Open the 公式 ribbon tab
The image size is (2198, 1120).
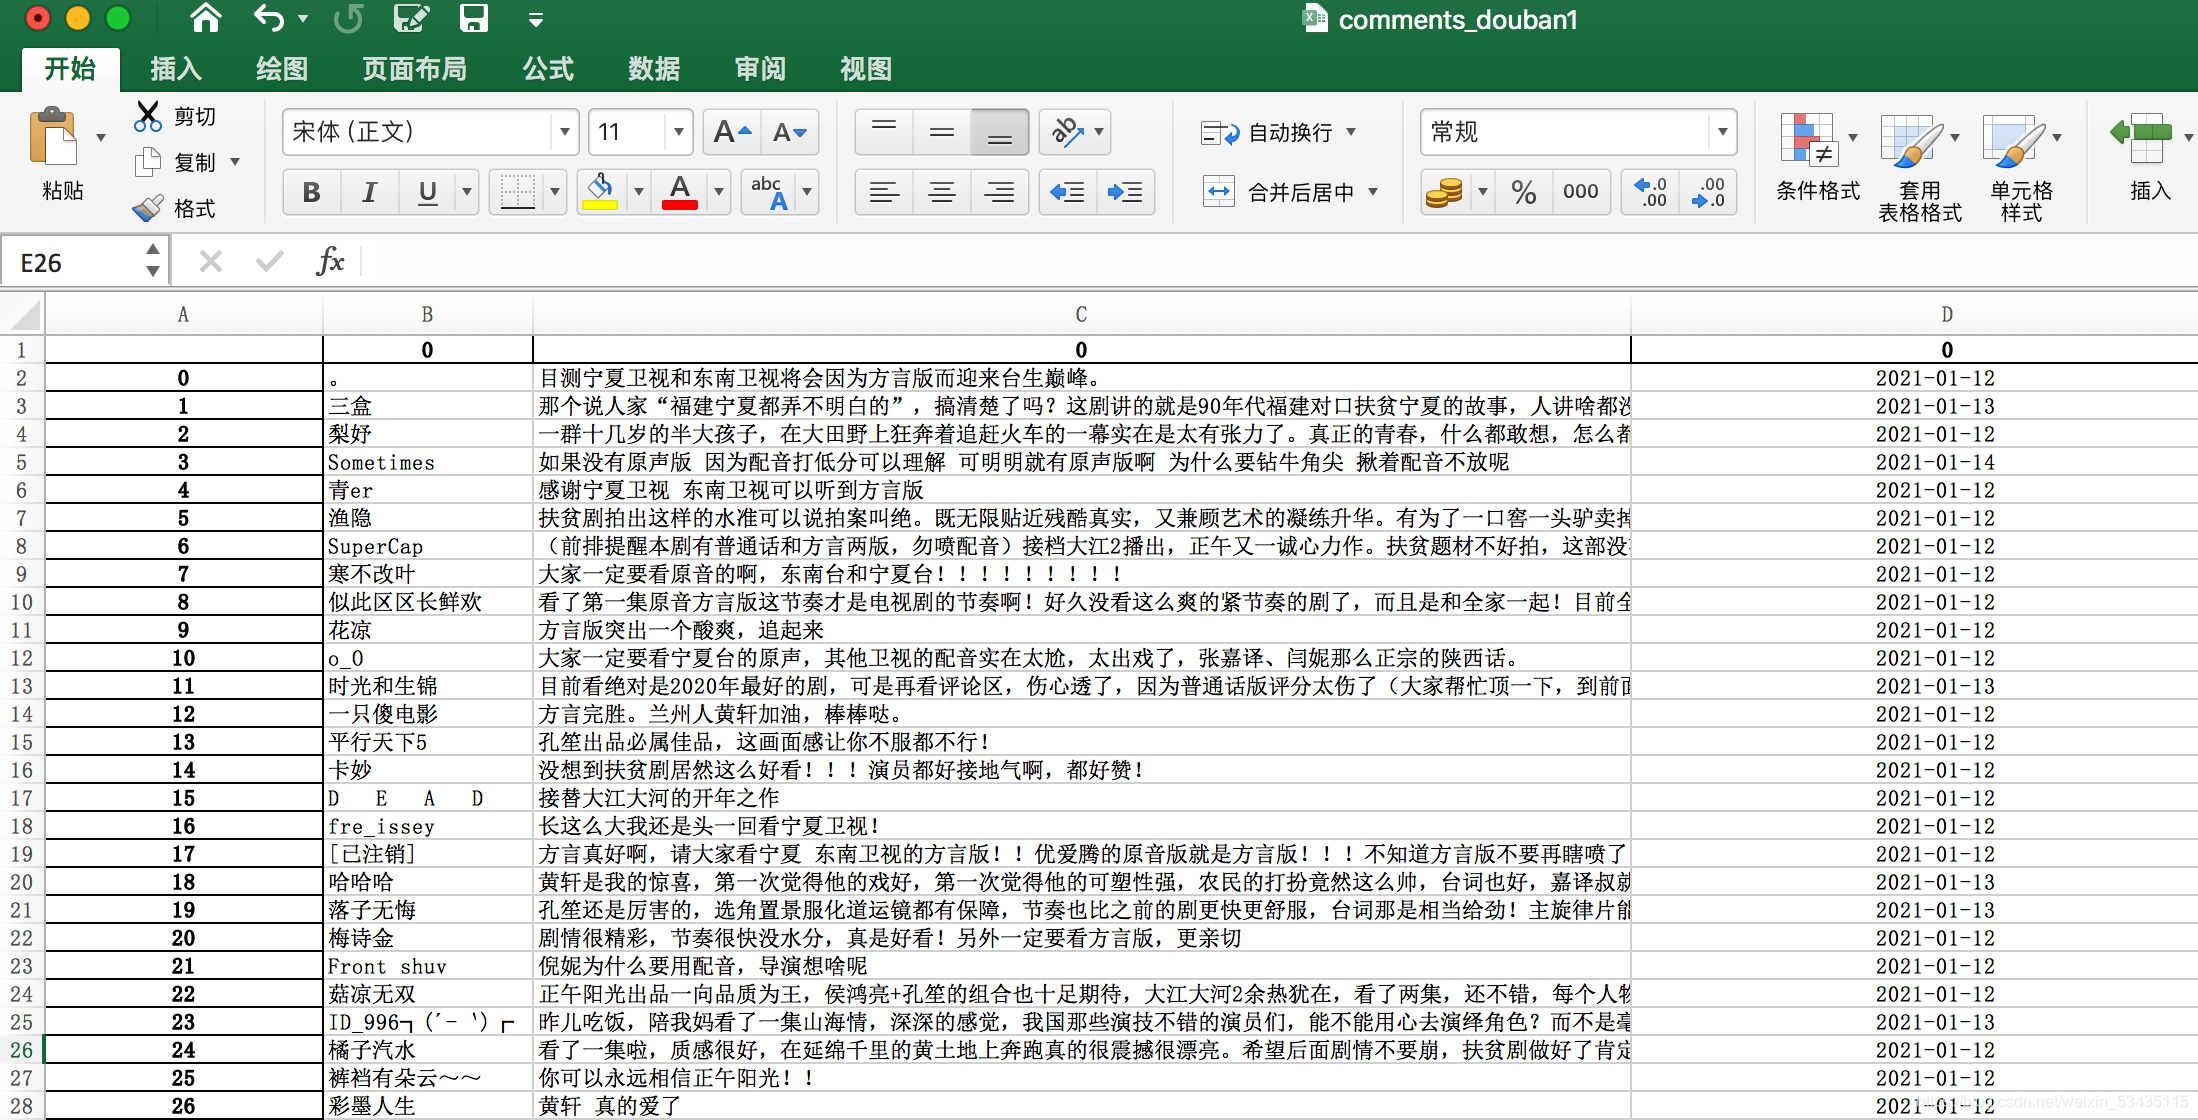click(x=548, y=69)
